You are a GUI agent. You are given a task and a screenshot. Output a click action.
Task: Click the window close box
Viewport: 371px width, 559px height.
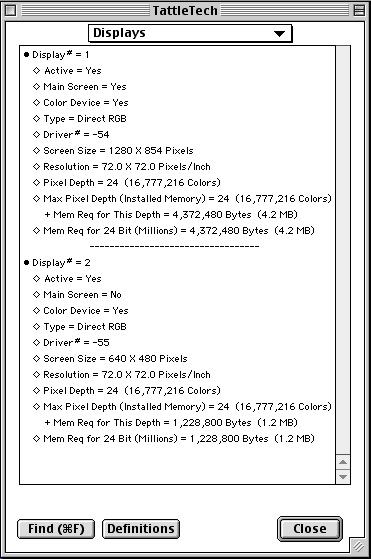click(x=11, y=11)
